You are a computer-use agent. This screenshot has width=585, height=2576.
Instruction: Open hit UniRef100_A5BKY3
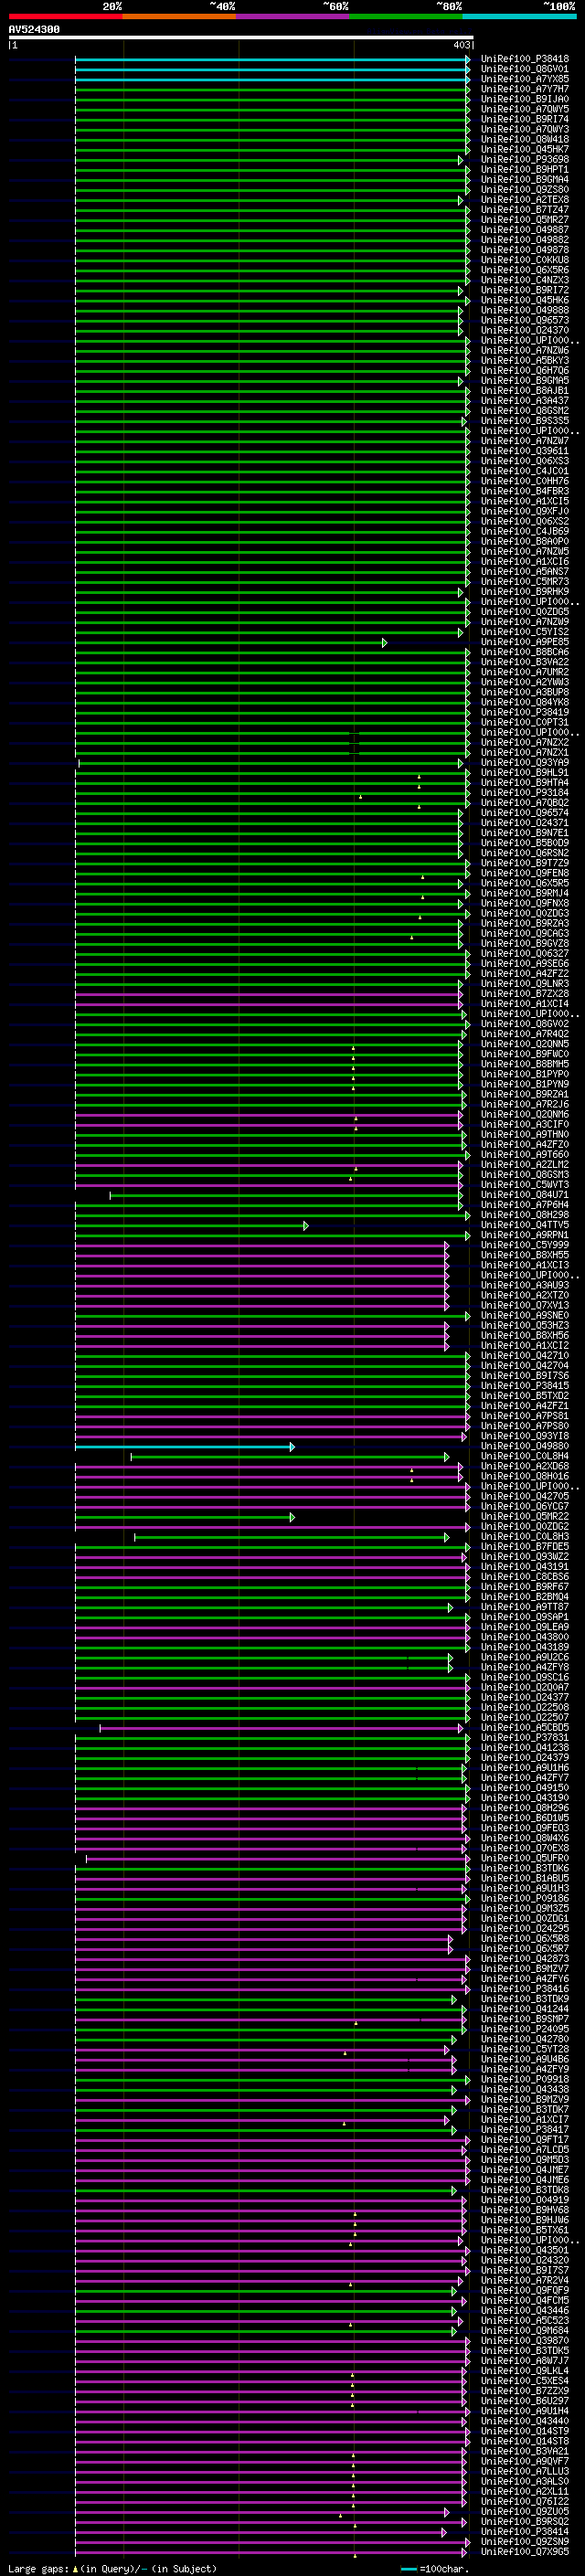(525, 361)
